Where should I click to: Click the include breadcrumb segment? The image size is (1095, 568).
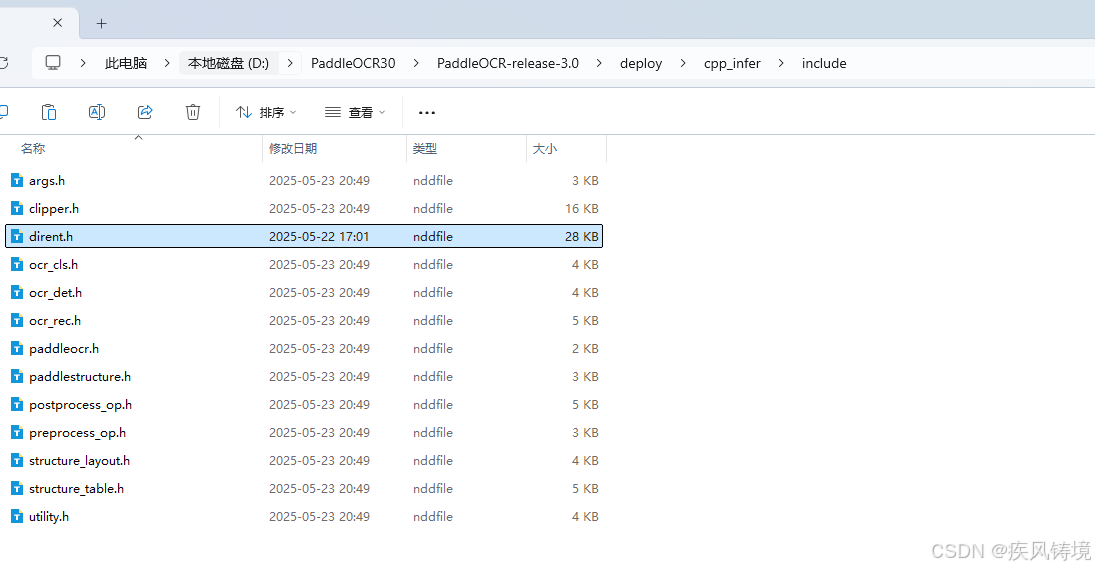[824, 64]
